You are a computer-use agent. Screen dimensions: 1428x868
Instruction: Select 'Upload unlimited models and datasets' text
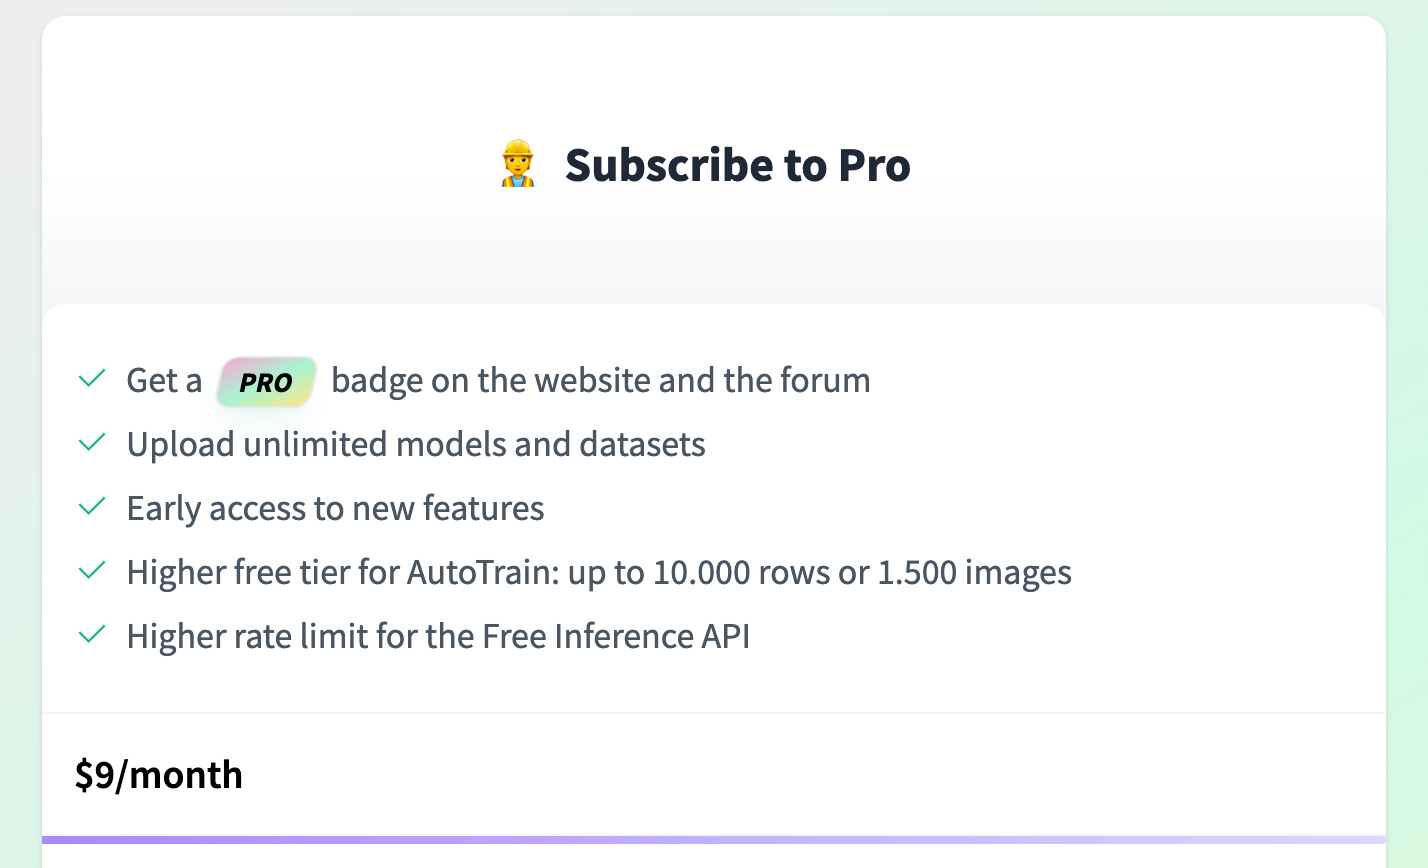click(416, 445)
